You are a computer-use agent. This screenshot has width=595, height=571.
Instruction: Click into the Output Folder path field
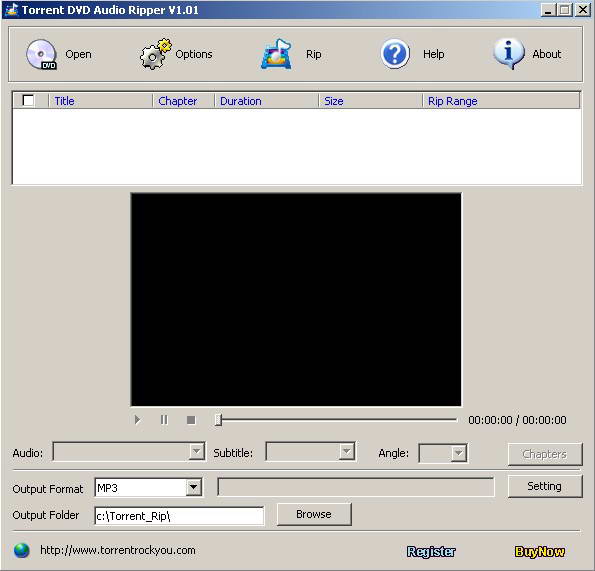(179, 516)
